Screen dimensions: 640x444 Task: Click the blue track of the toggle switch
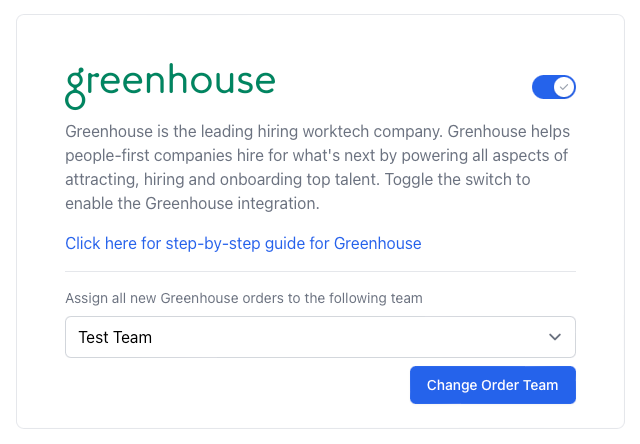pos(543,87)
